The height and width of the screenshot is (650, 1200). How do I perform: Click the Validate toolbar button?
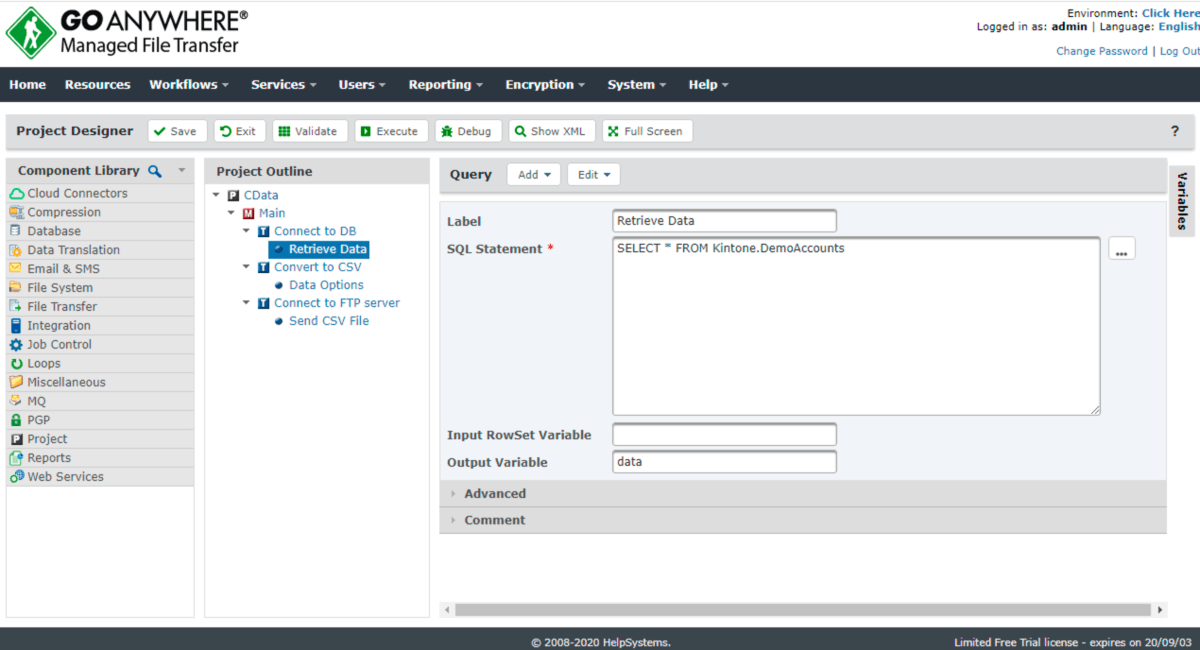coord(310,131)
